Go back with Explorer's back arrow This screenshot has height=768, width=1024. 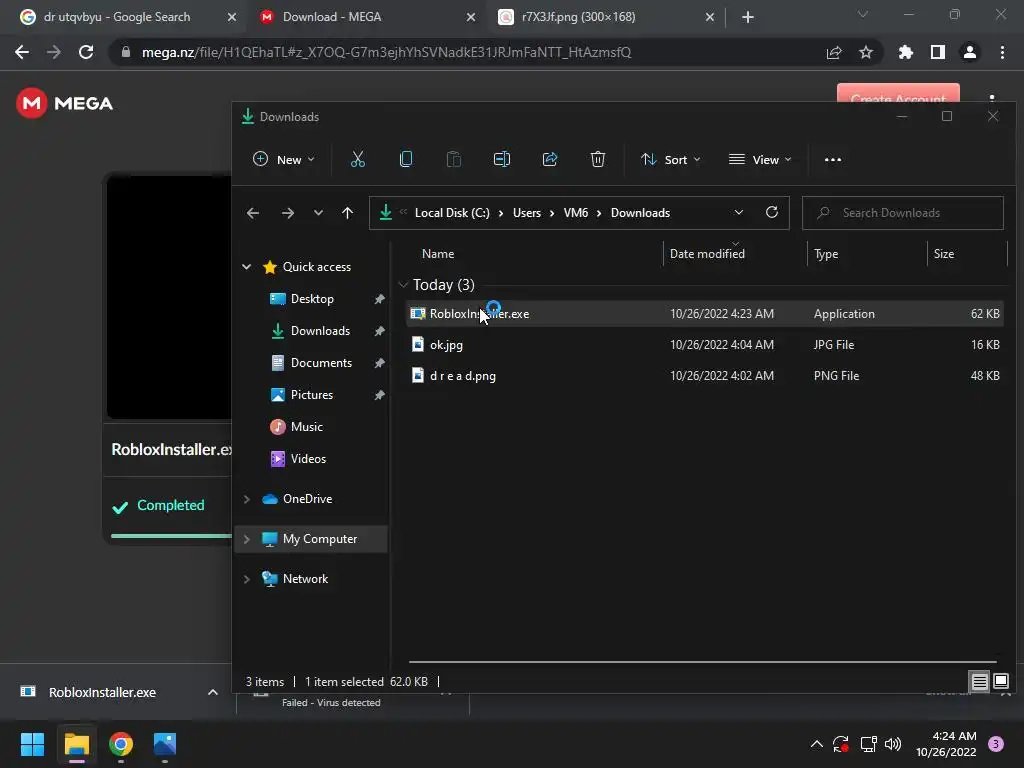(253, 213)
